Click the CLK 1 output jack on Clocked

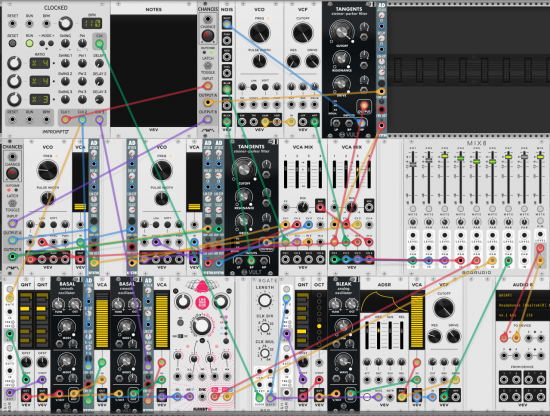pos(65,120)
